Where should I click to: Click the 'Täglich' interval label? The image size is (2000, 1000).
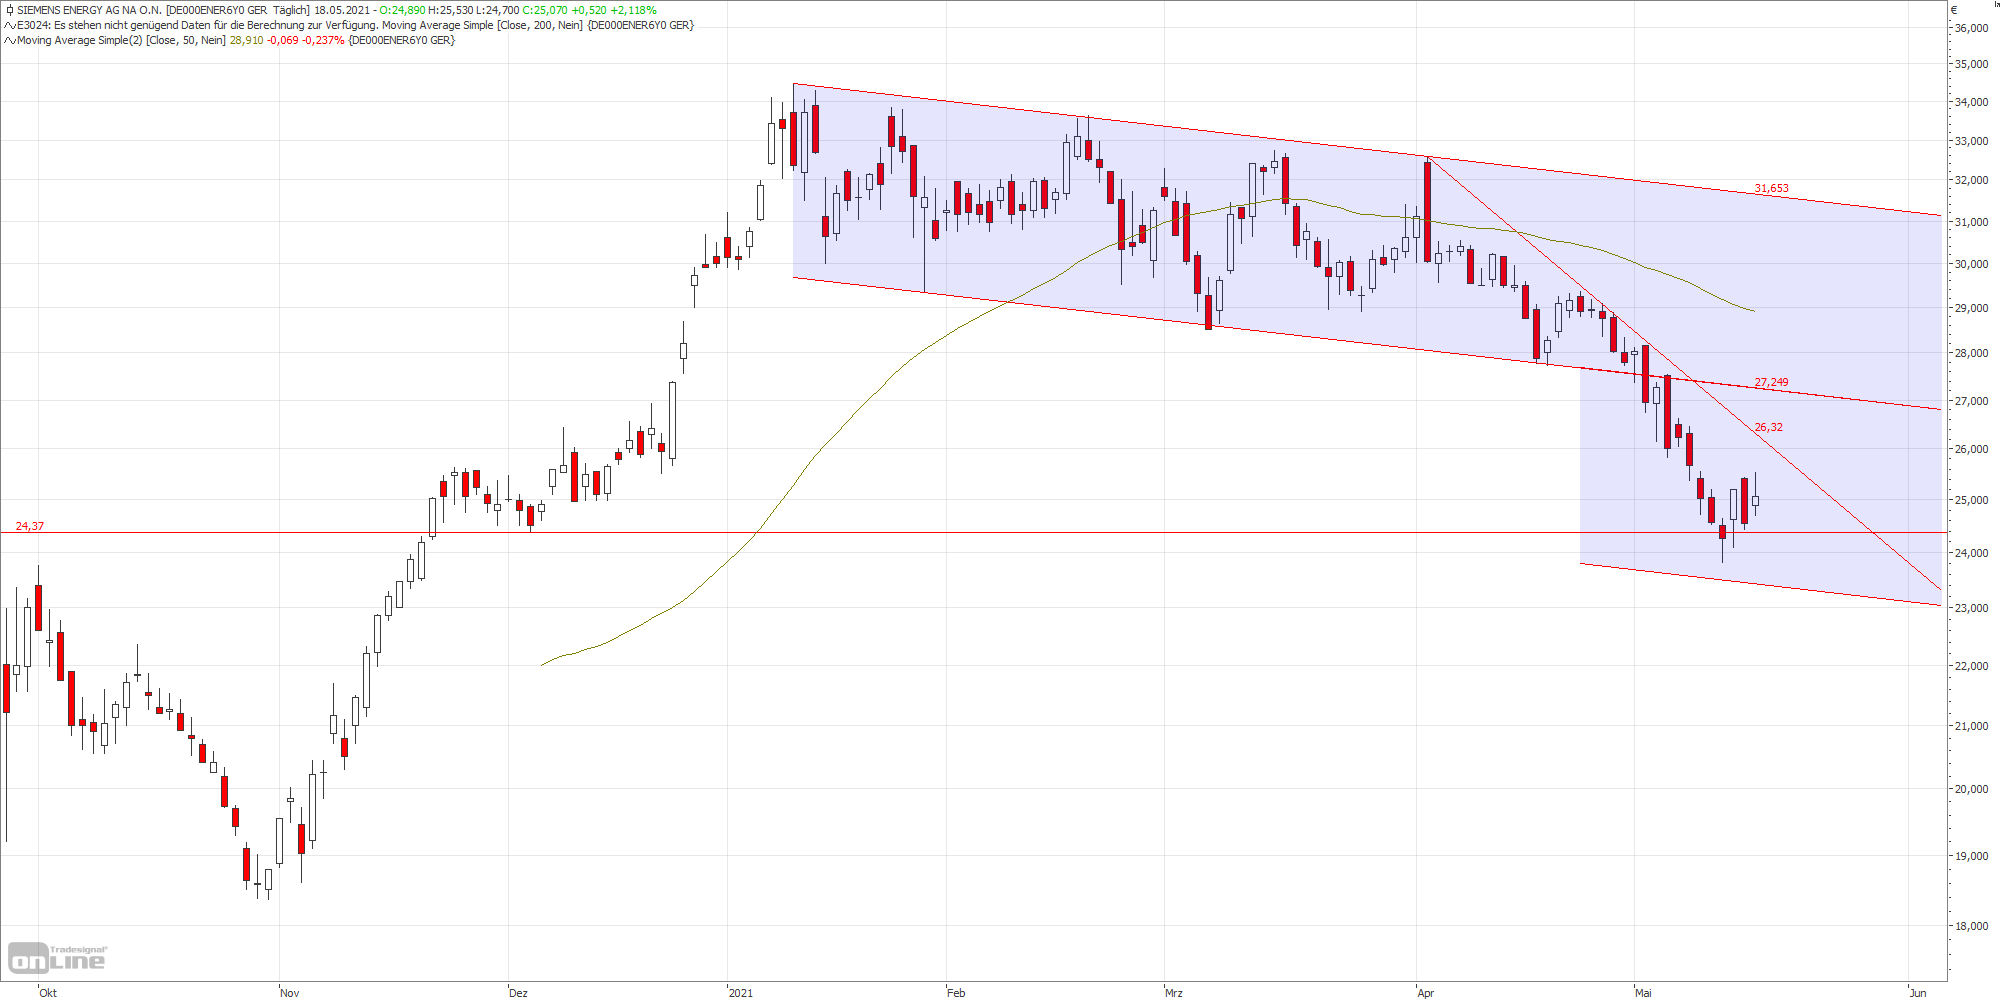(290, 10)
